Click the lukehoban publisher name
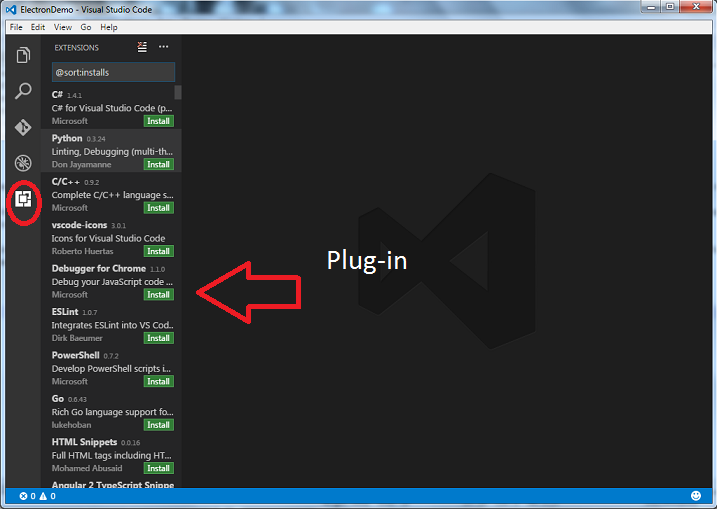The width and height of the screenshot is (717, 509). tap(71, 425)
